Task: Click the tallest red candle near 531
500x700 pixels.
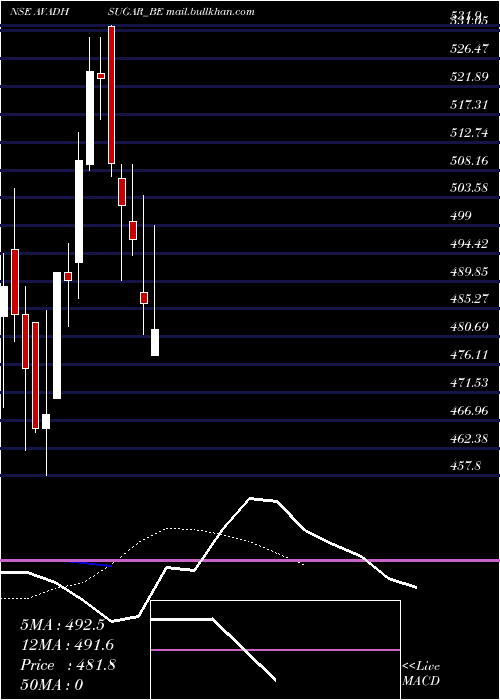Action: click(111, 95)
